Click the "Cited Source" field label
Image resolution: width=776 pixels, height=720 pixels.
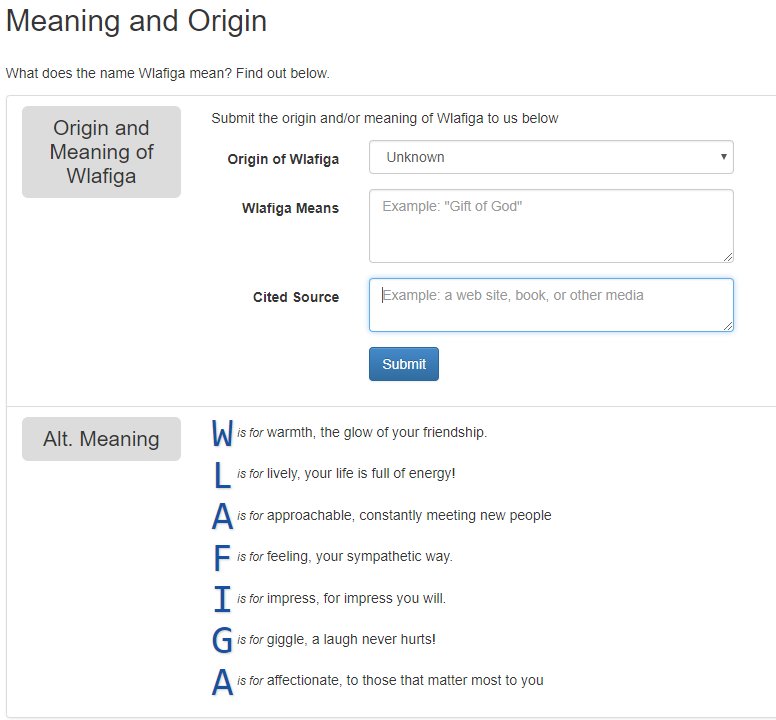[x=296, y=297]
